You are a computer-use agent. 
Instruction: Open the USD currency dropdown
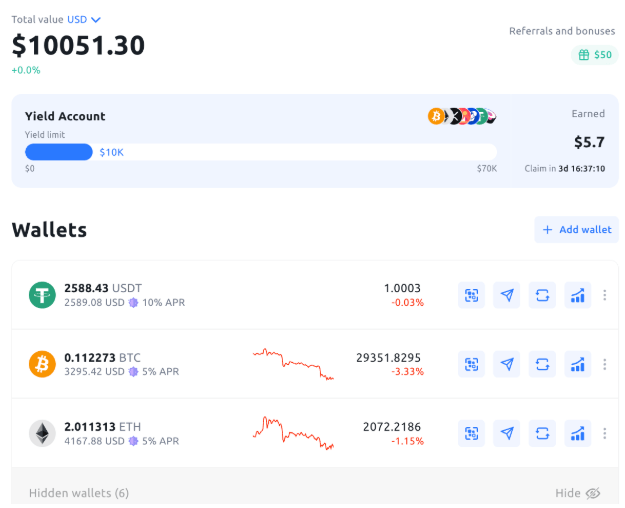(84, 19)
